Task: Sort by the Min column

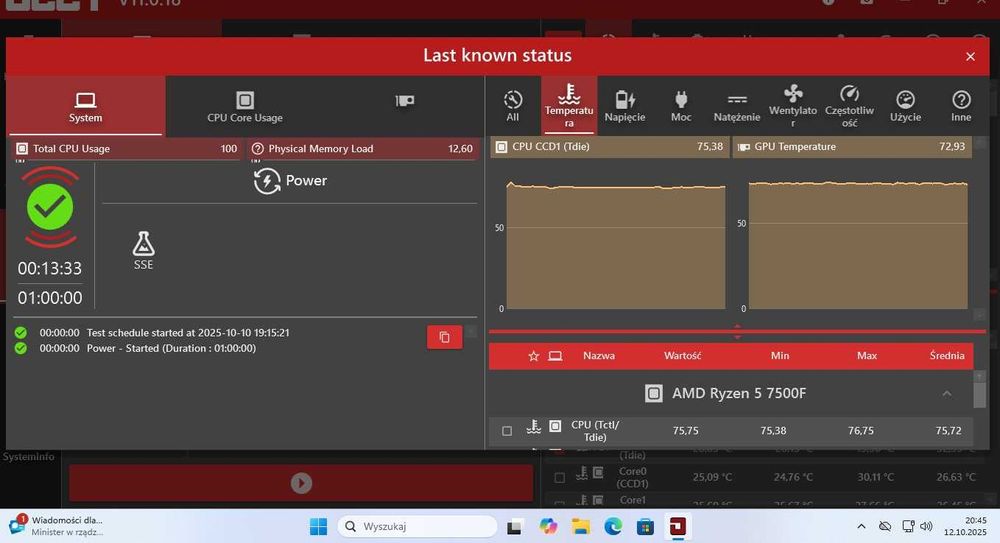Action: coord(779,356)
